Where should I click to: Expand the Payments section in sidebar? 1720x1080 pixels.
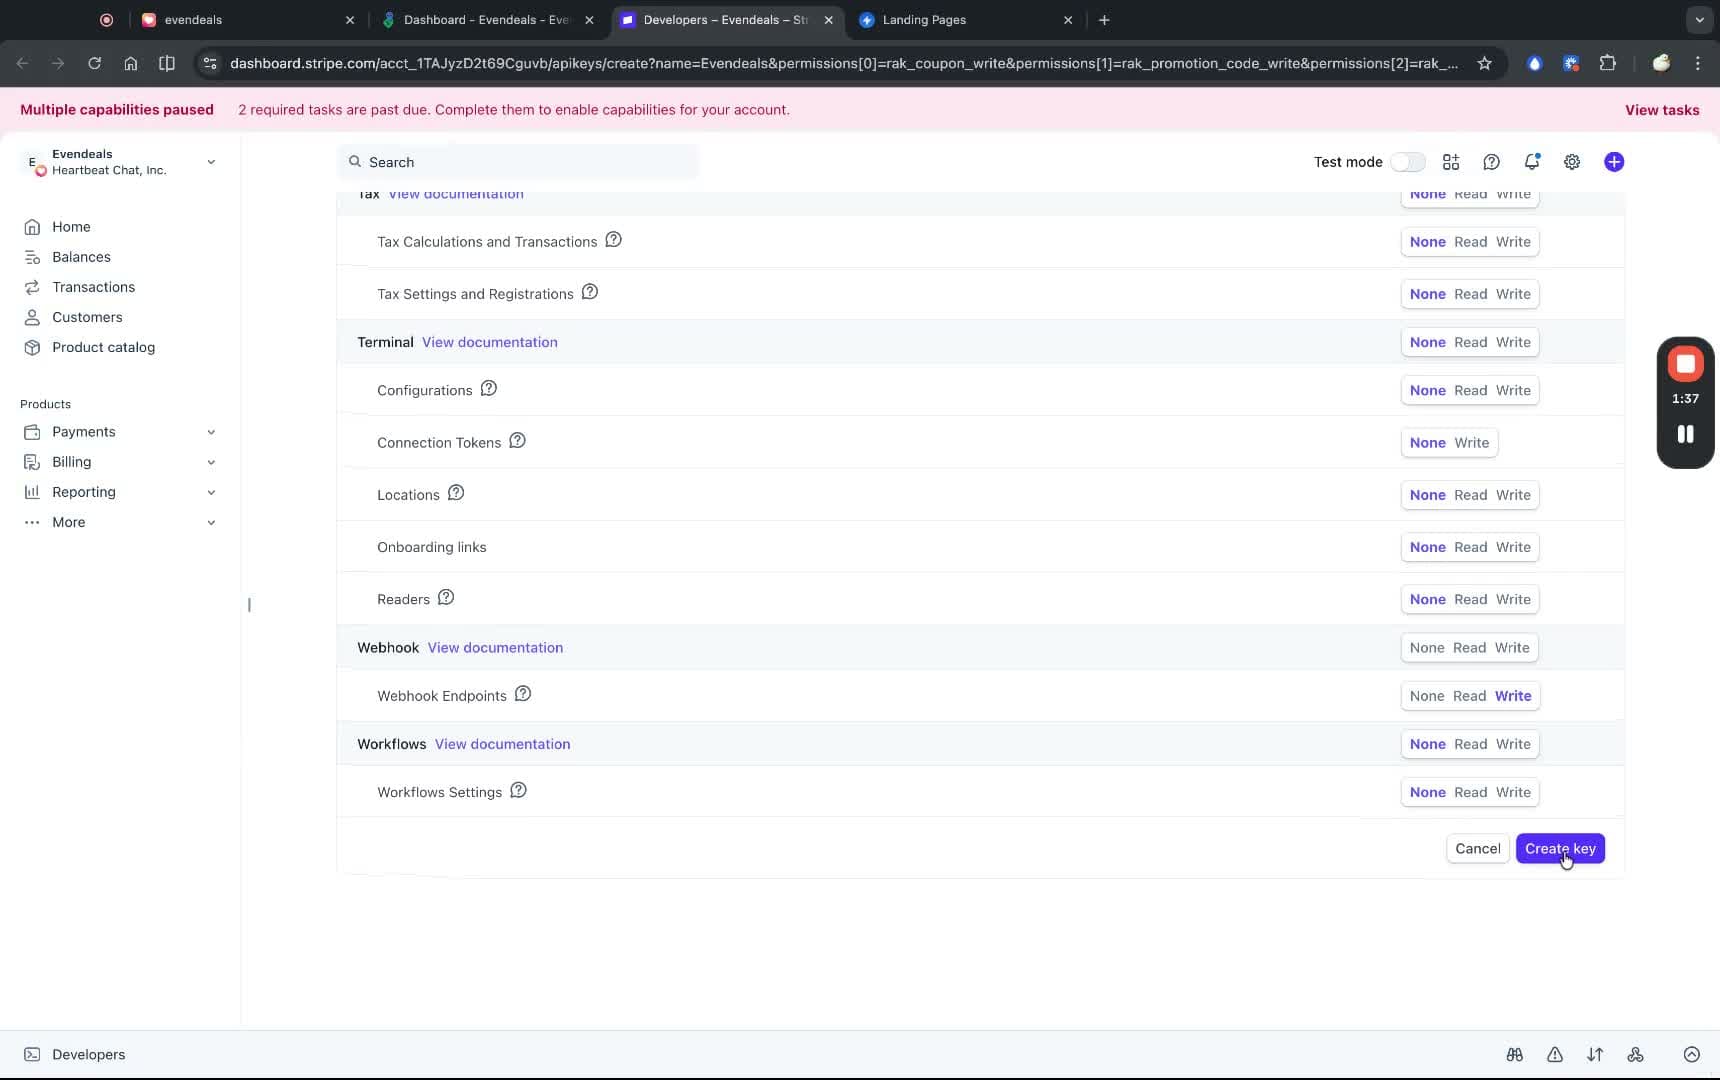point(211,432)
